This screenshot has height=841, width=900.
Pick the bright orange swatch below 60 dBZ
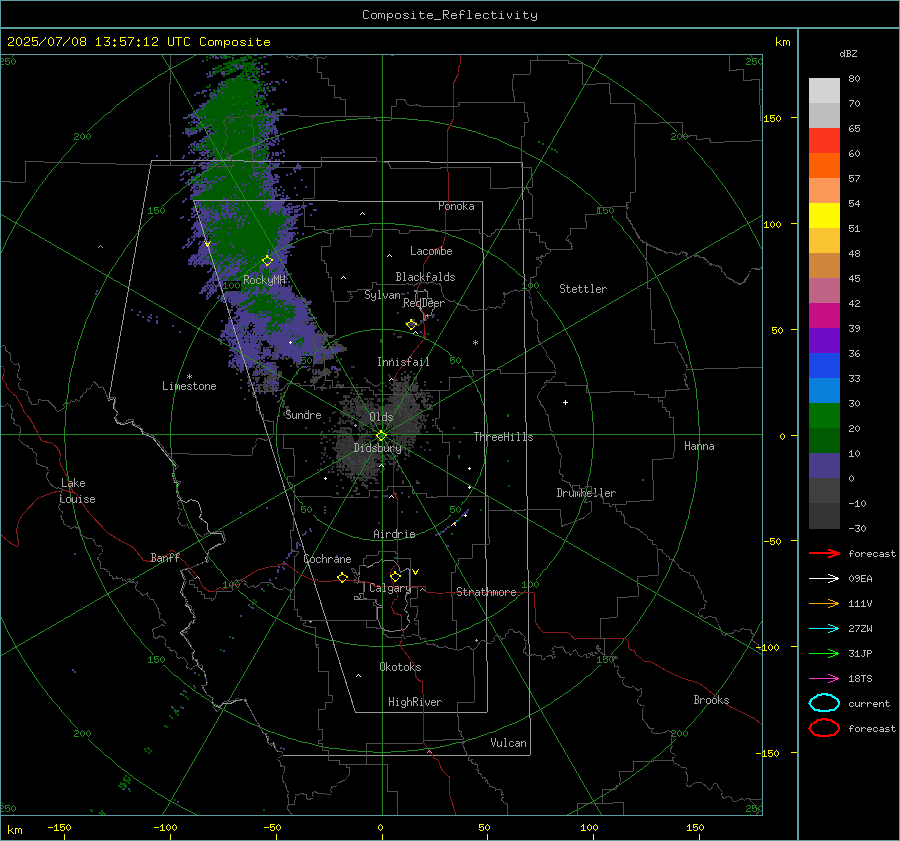(x=824, y=166)
